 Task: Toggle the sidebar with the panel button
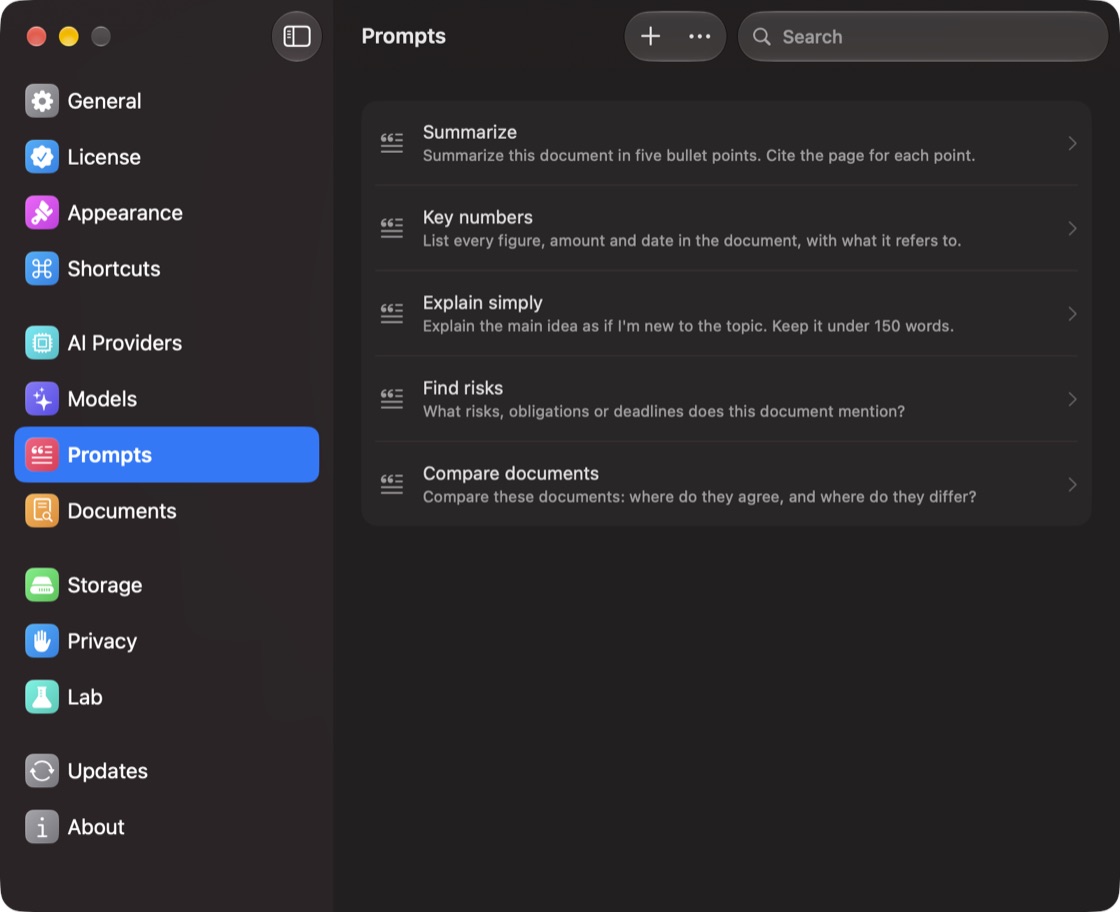pyautogui.click(x=296, y=36)
